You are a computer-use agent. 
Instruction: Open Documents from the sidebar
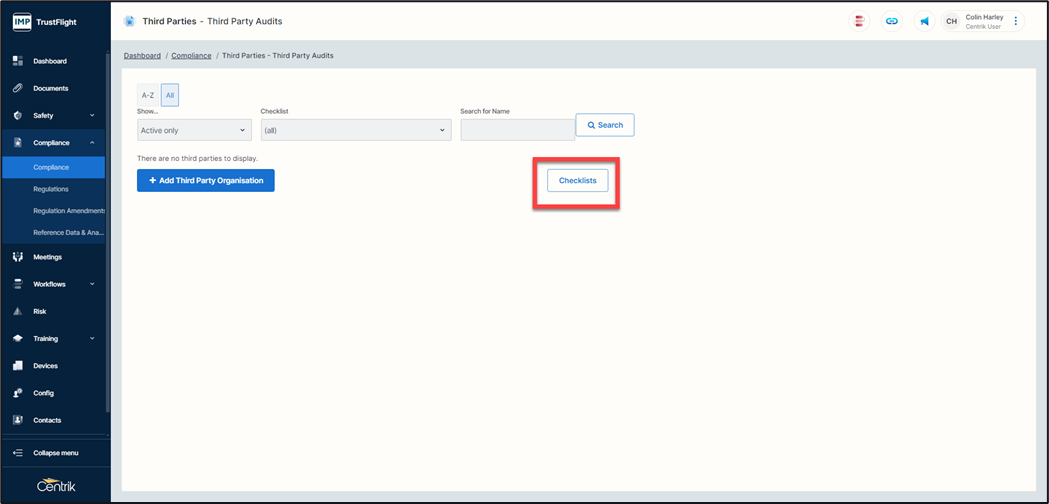(51, 88)
